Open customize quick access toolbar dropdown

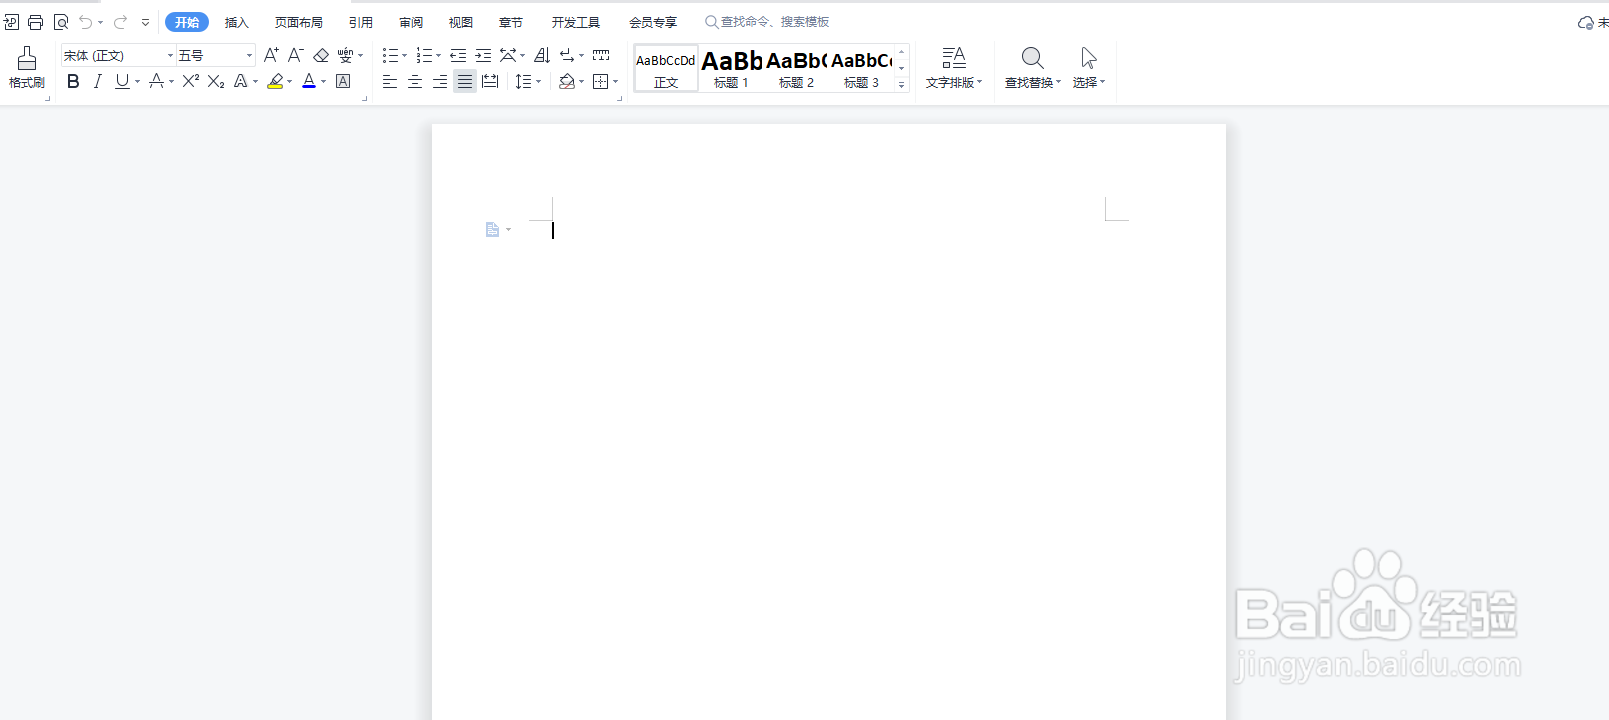tap(145, 22)
